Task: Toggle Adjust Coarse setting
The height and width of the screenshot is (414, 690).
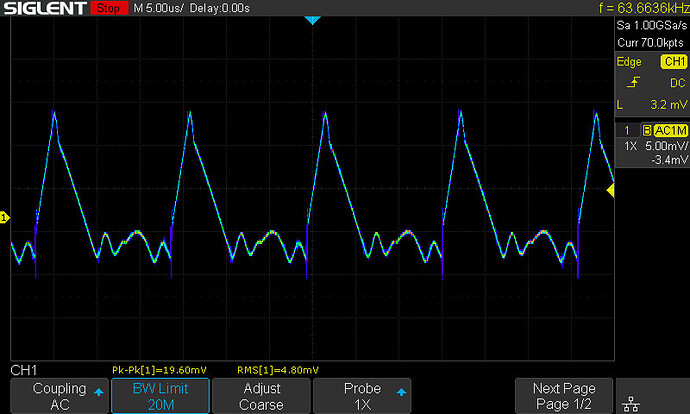Action: click(261, 396)
